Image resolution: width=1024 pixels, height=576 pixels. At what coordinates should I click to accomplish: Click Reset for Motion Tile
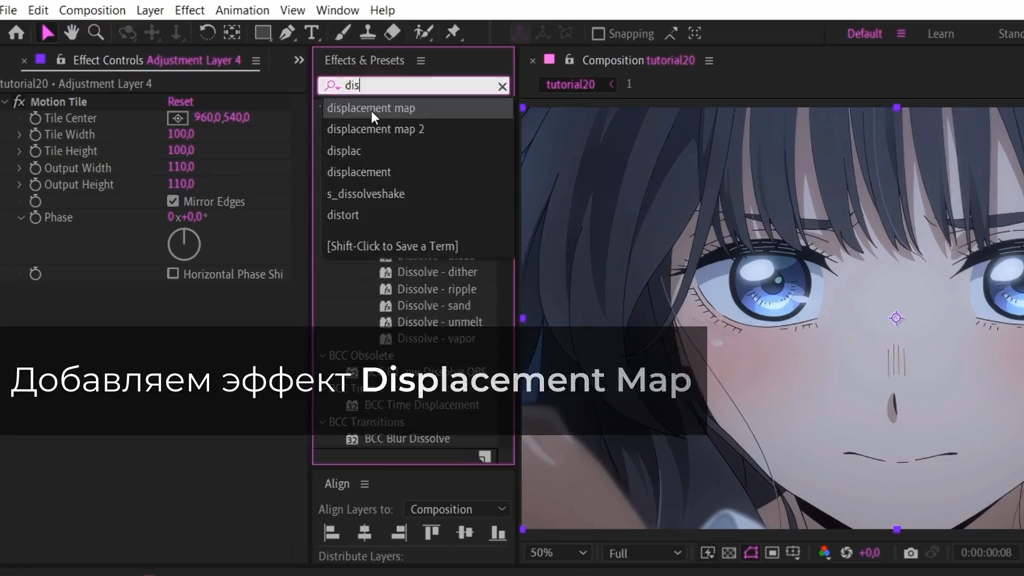(x=180, y=102)
